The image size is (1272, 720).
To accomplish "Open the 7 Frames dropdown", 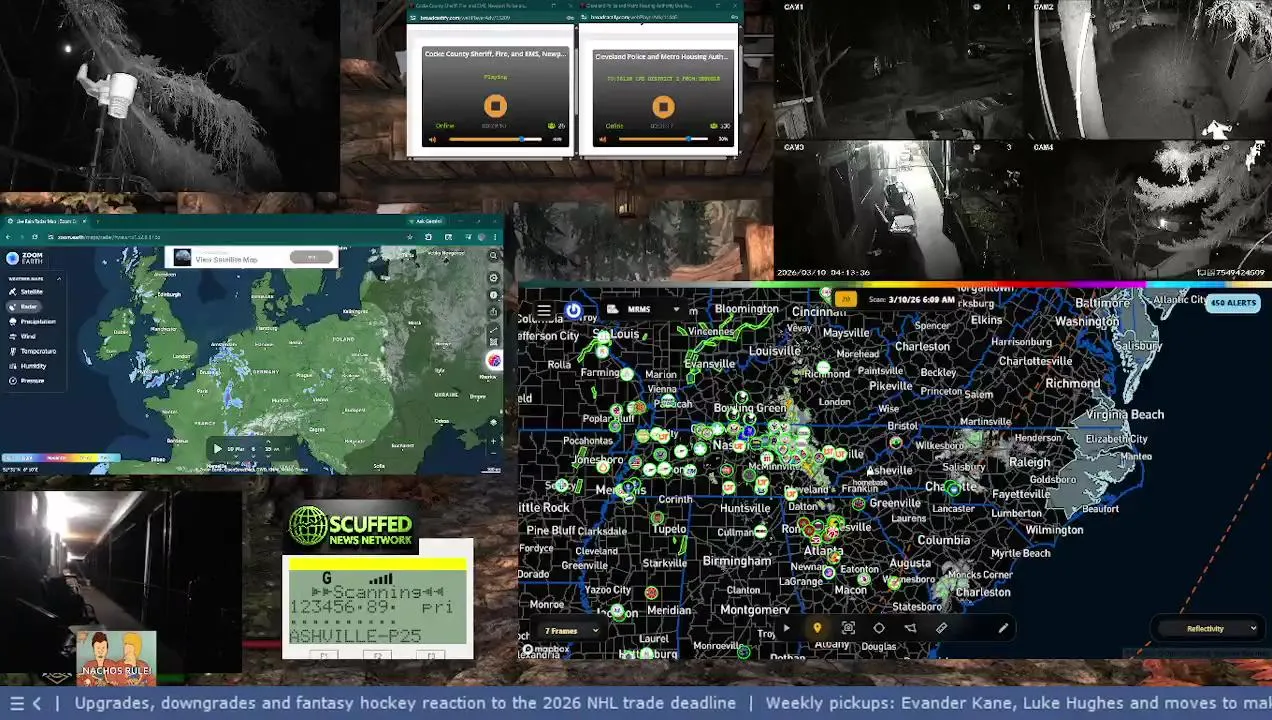I will click(x=571, y=631).
